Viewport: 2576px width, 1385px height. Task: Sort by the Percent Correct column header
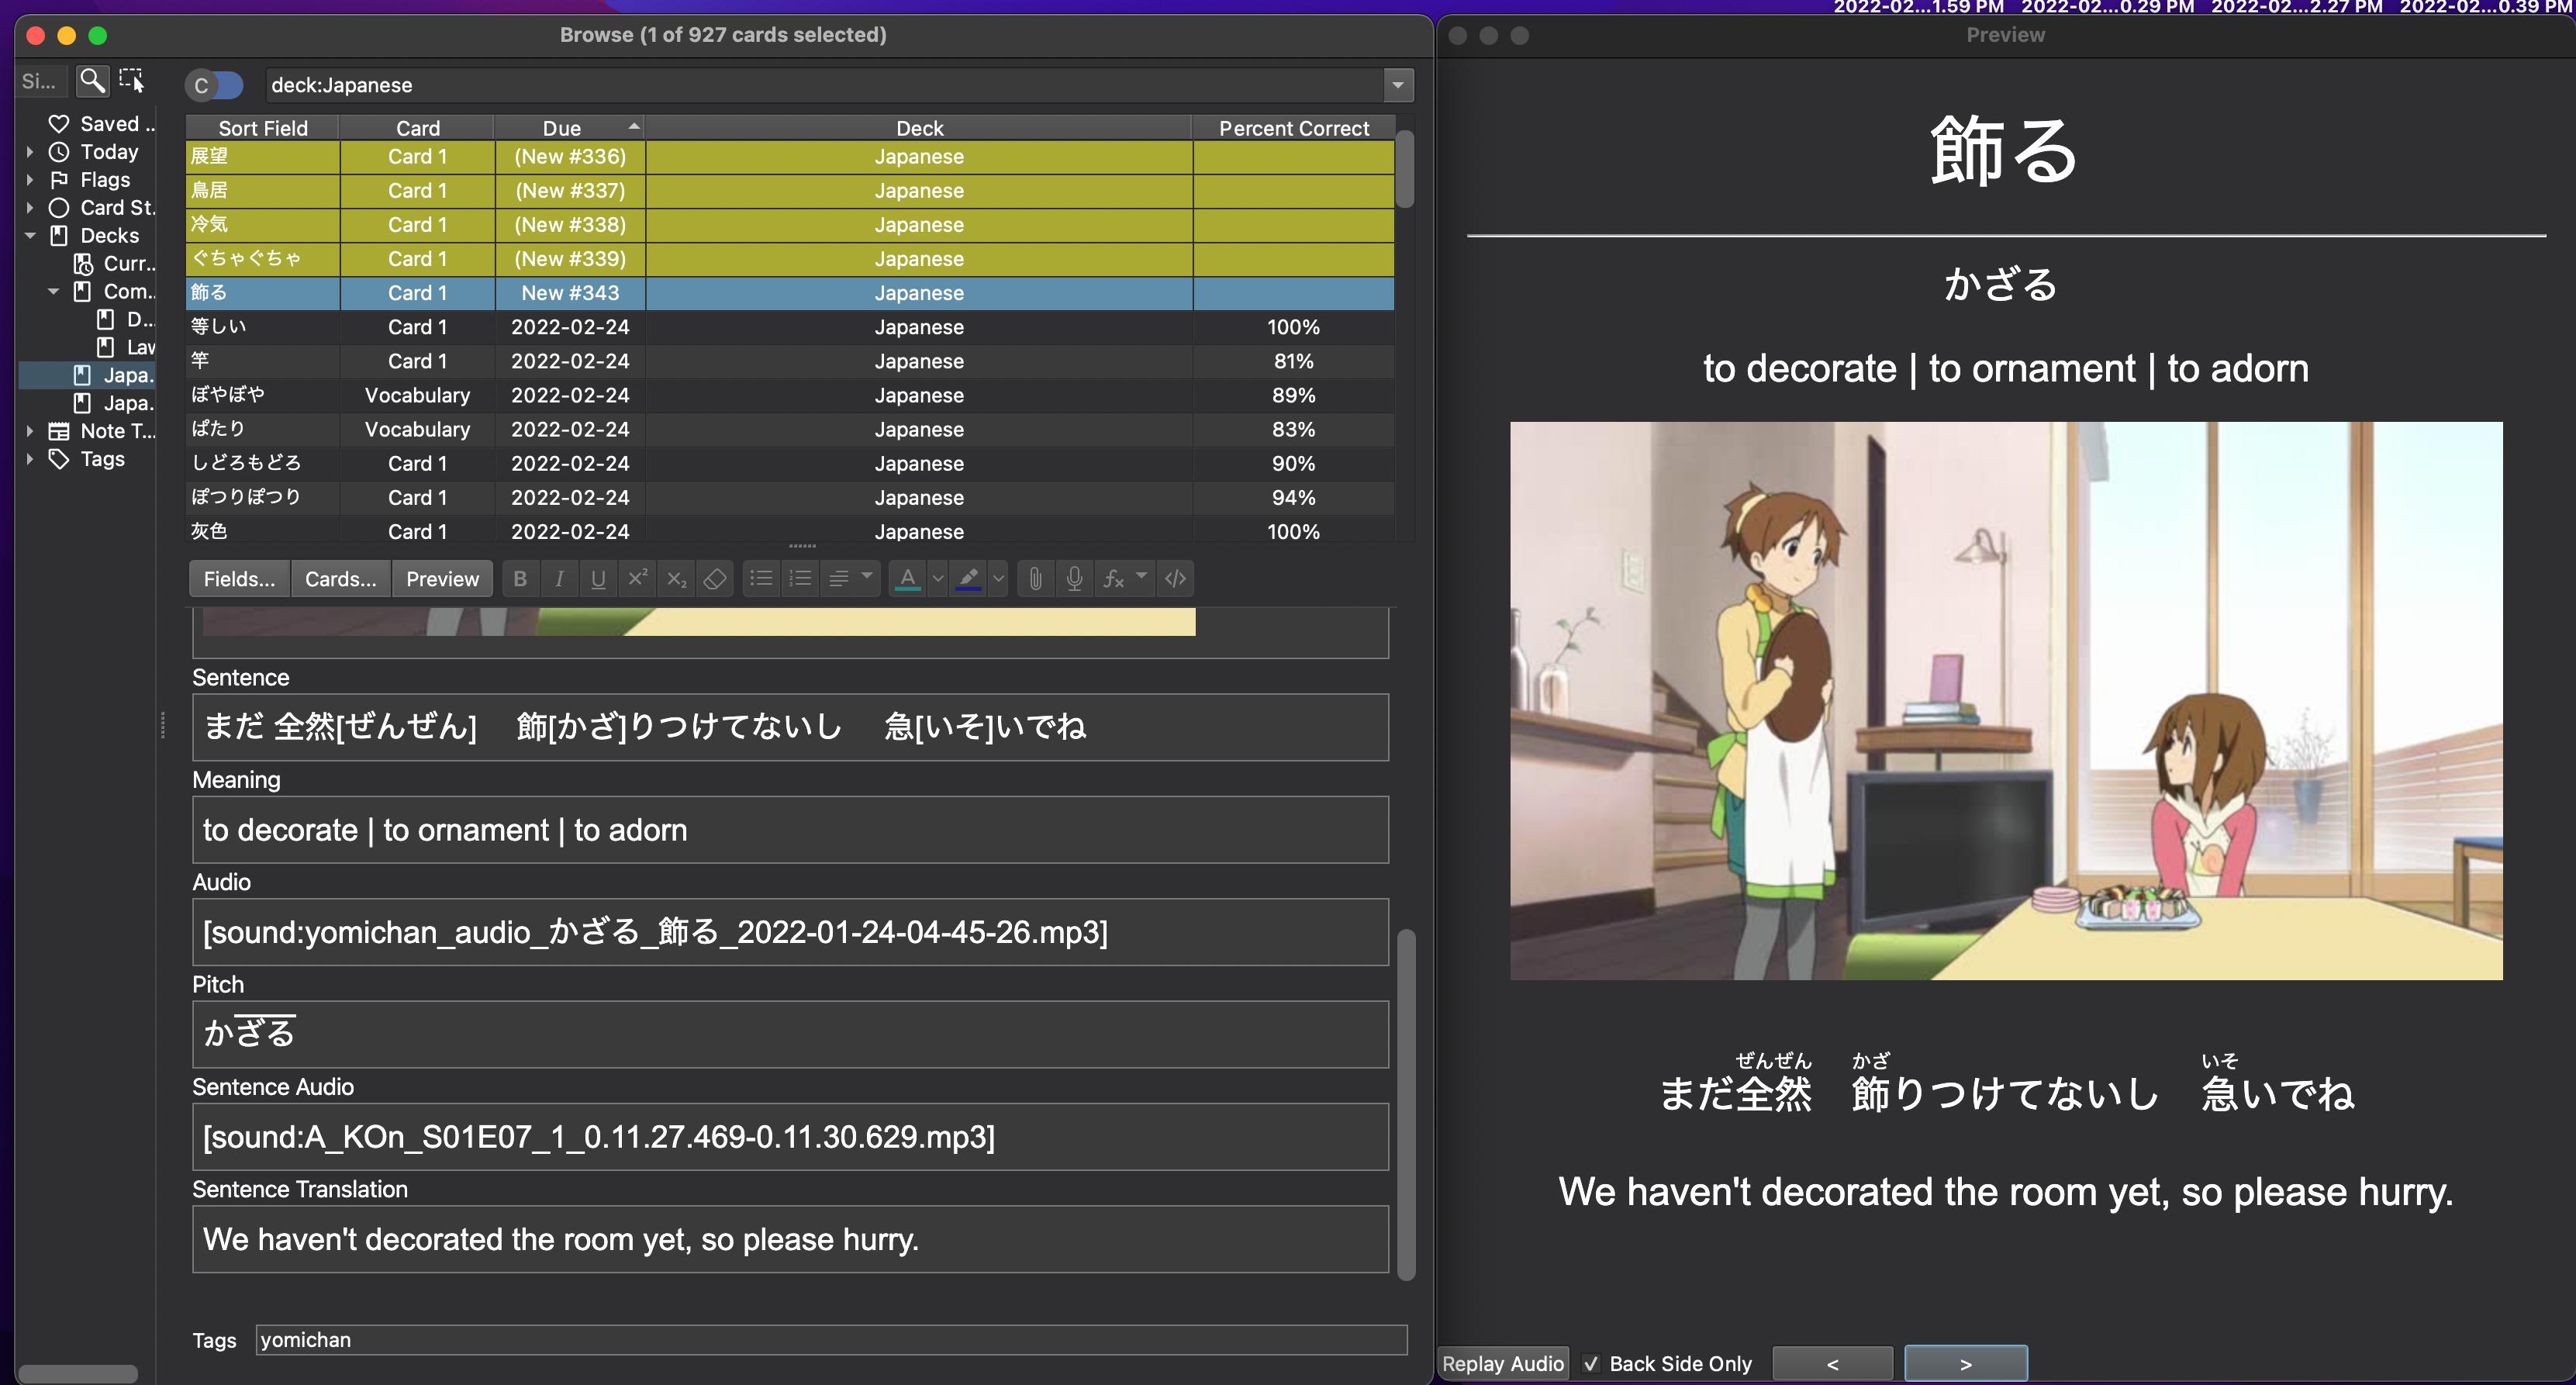click(1293, 128)
